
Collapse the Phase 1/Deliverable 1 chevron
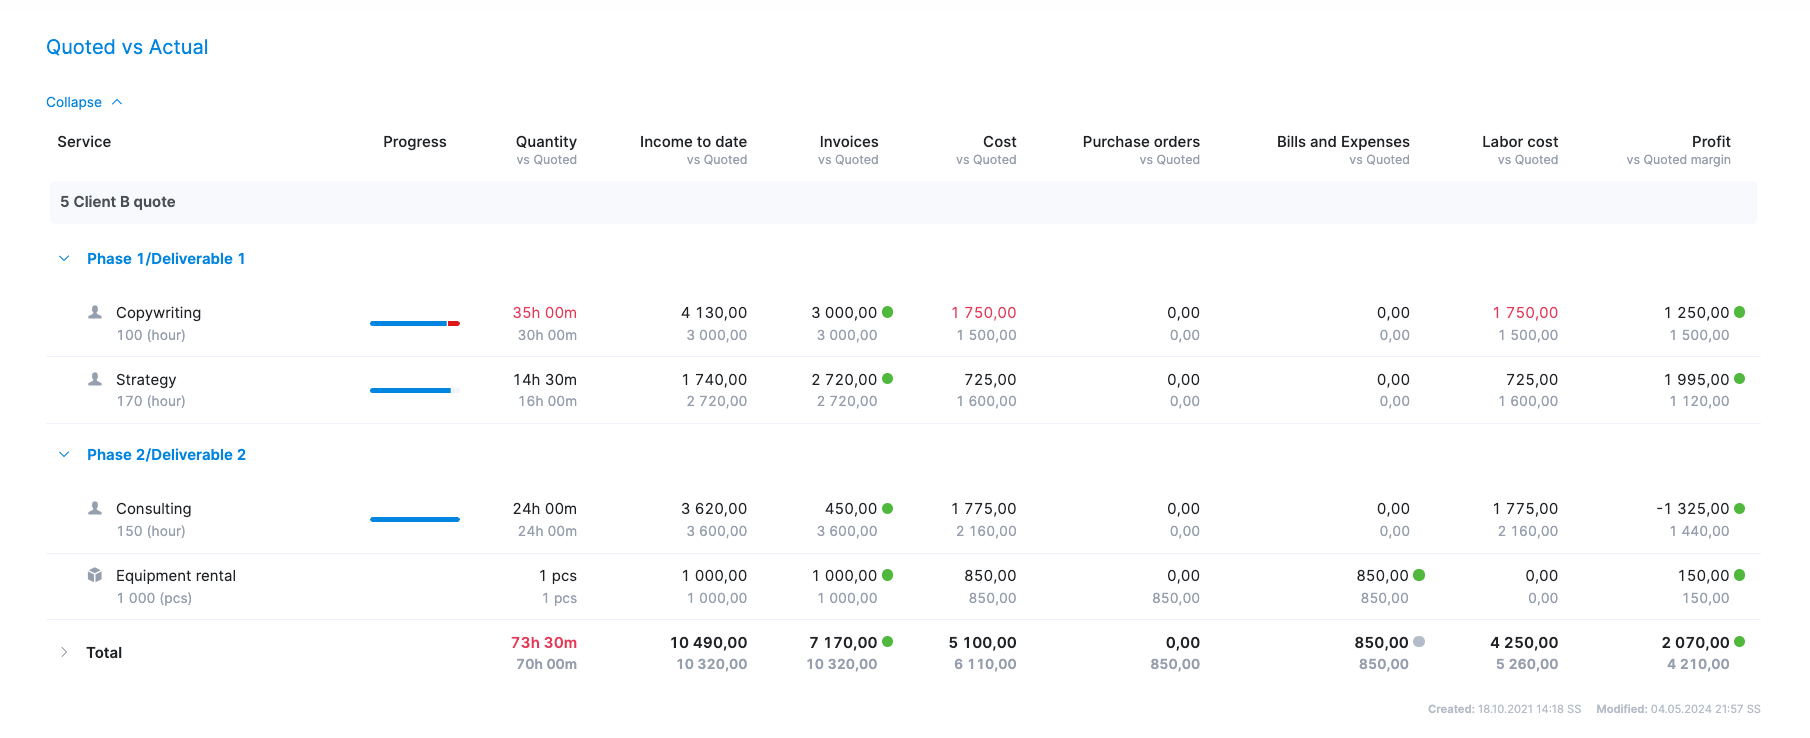pyautogui.click(x=64, y=259)
